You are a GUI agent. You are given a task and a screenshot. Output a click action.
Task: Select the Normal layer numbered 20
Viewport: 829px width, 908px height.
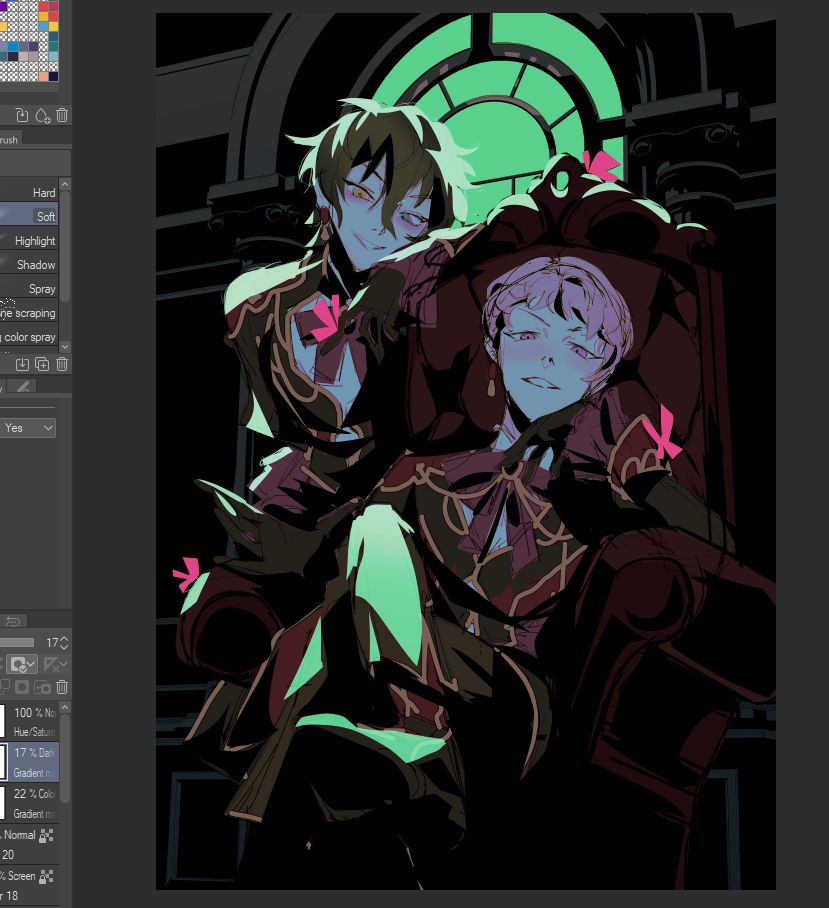coord(29,844)
